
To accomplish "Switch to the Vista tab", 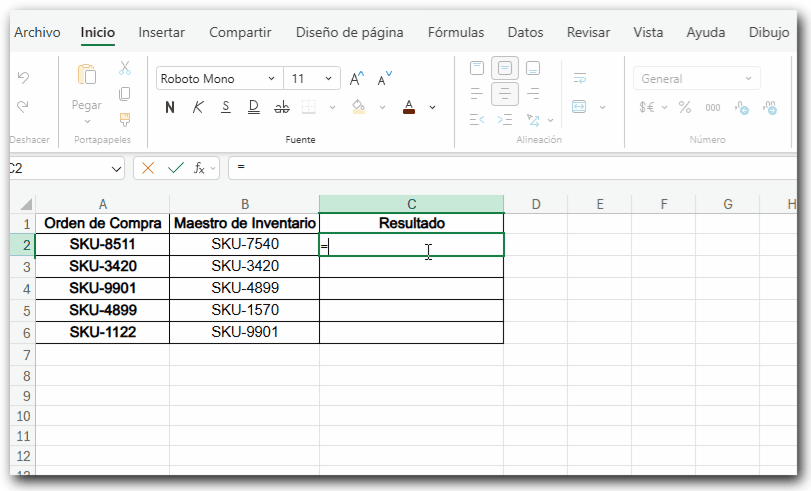I will [648, 32].
